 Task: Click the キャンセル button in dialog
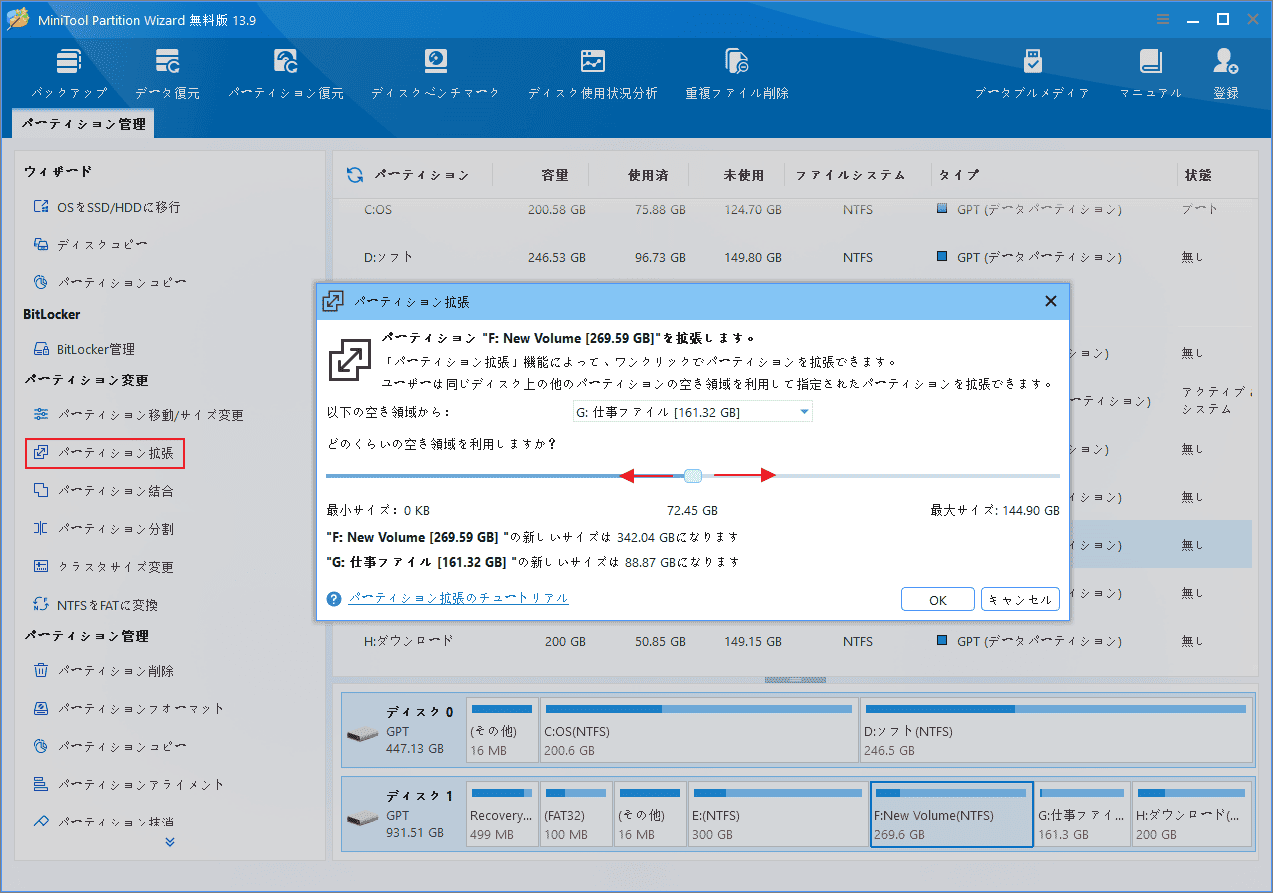pos(1020,600)
